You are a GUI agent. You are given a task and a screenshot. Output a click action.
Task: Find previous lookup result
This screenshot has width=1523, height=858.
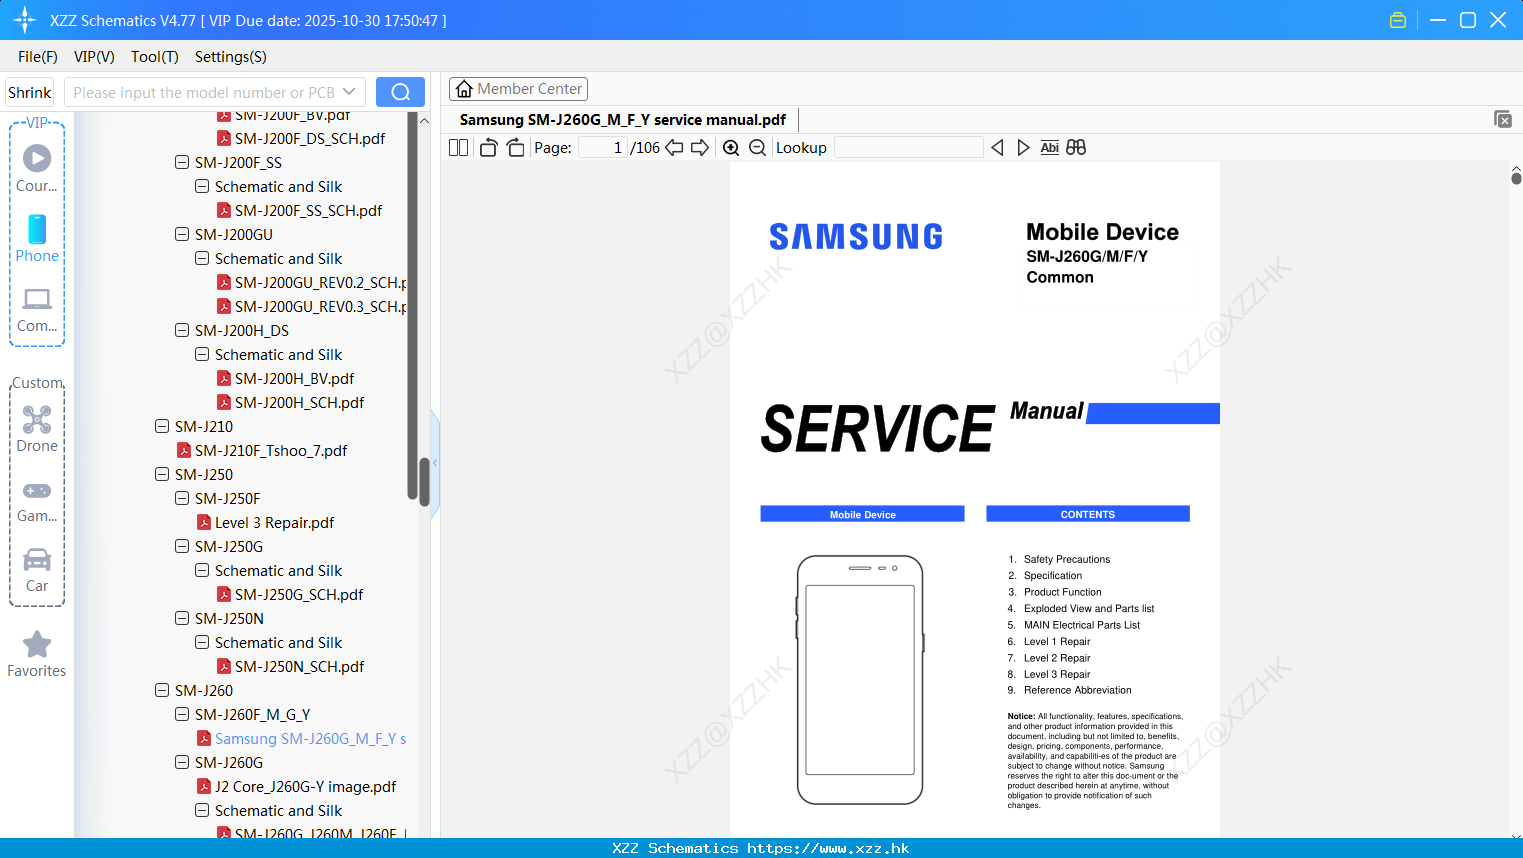(997, 148)
